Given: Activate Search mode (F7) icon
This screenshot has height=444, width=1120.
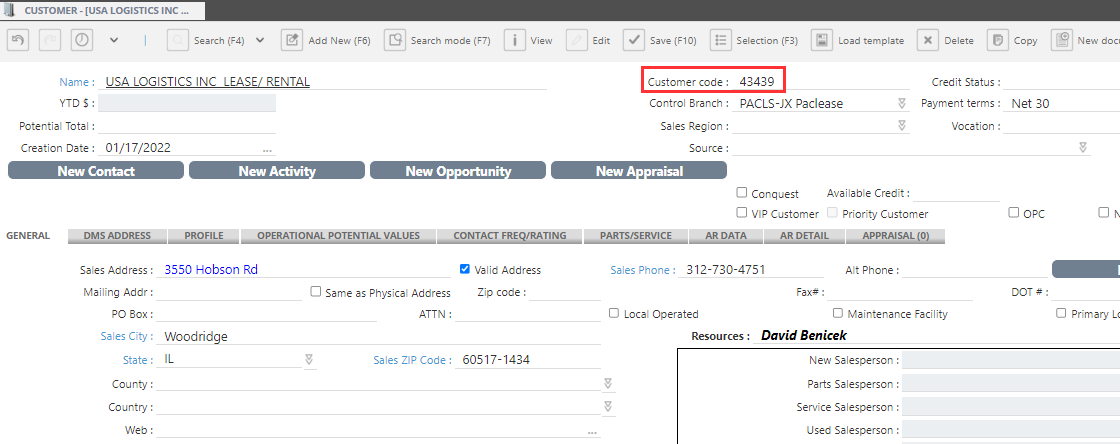Looking at the screenshot, I should pos(394,40).
